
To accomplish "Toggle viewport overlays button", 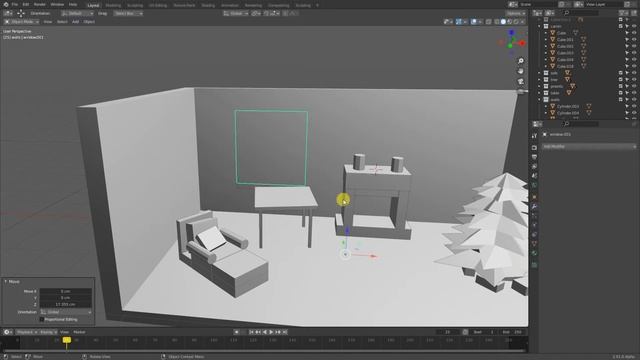I will tap(473, 22).
